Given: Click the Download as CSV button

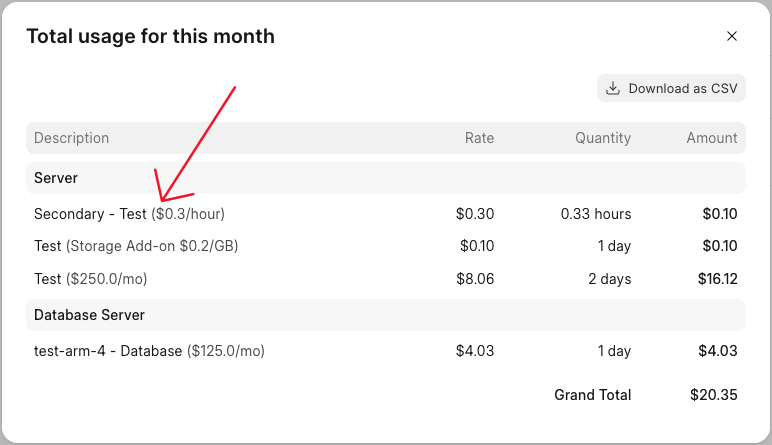Looking at the screenshot, I should click(671, 88).
